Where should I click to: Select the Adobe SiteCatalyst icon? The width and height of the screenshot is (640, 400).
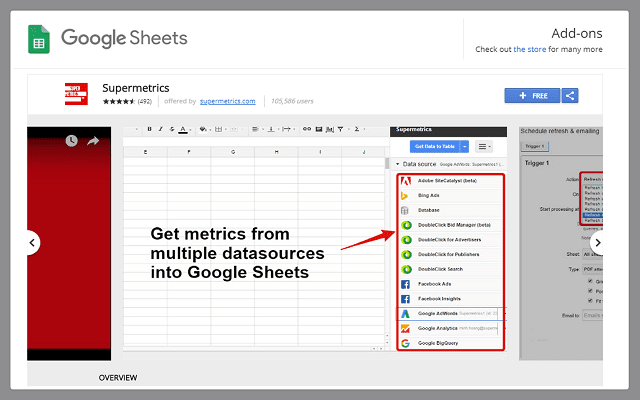click(x=405, y=181)
